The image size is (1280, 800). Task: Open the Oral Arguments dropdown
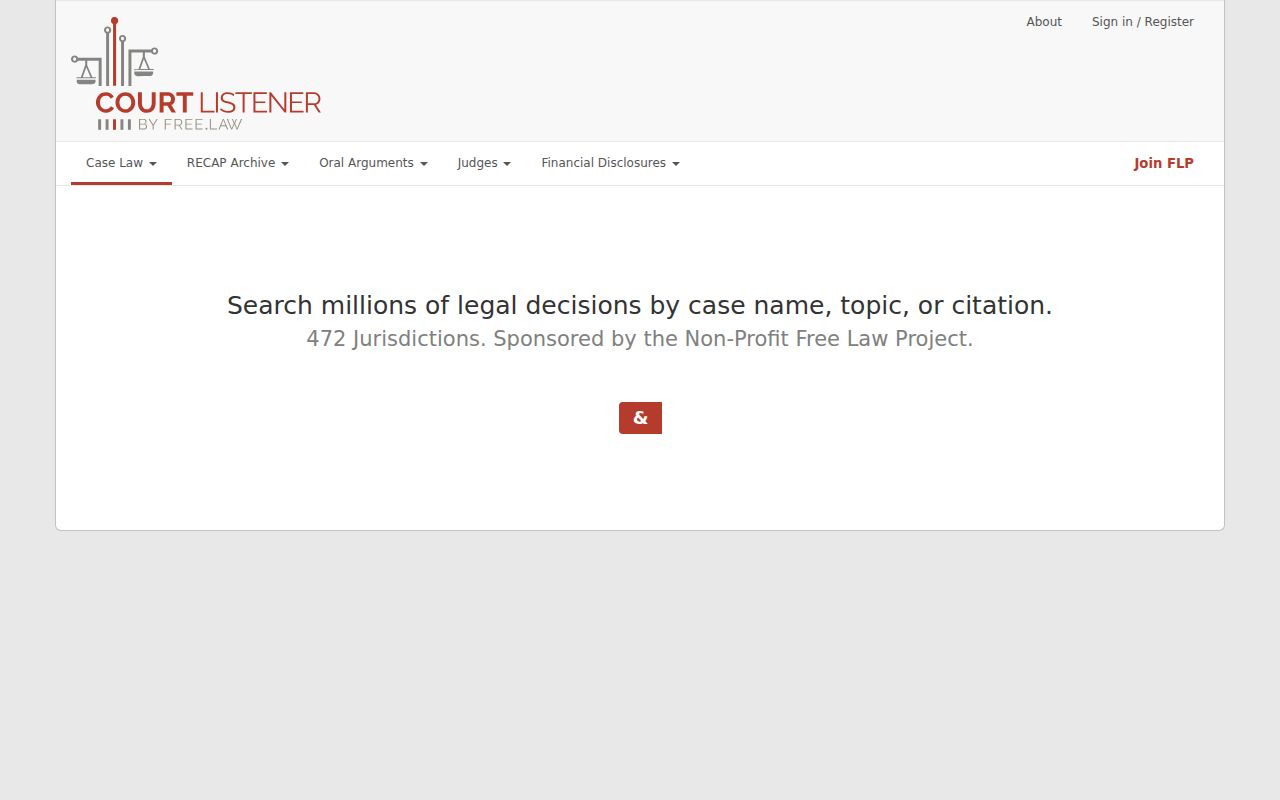click(x=373, y=163)
